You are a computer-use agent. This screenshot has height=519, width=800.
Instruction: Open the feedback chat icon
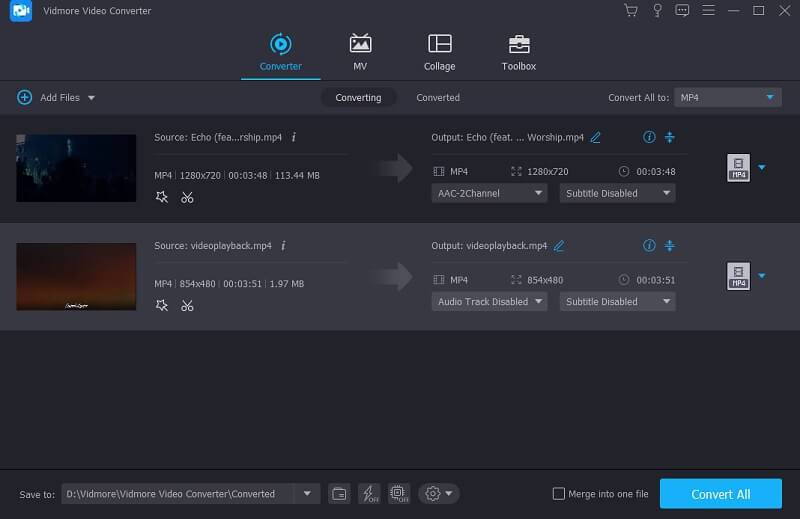pos(682,10)
